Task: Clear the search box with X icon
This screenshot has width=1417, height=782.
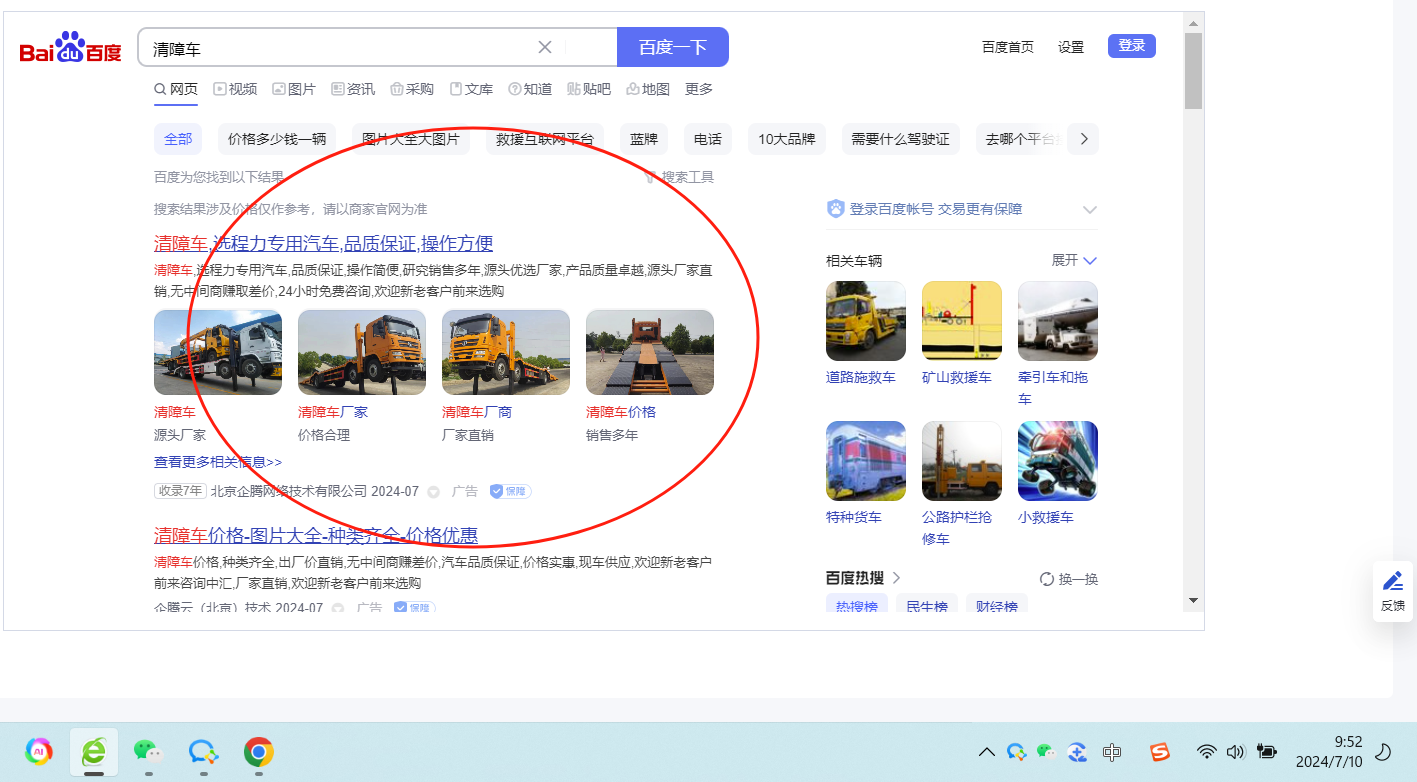Action: [545, 47]
